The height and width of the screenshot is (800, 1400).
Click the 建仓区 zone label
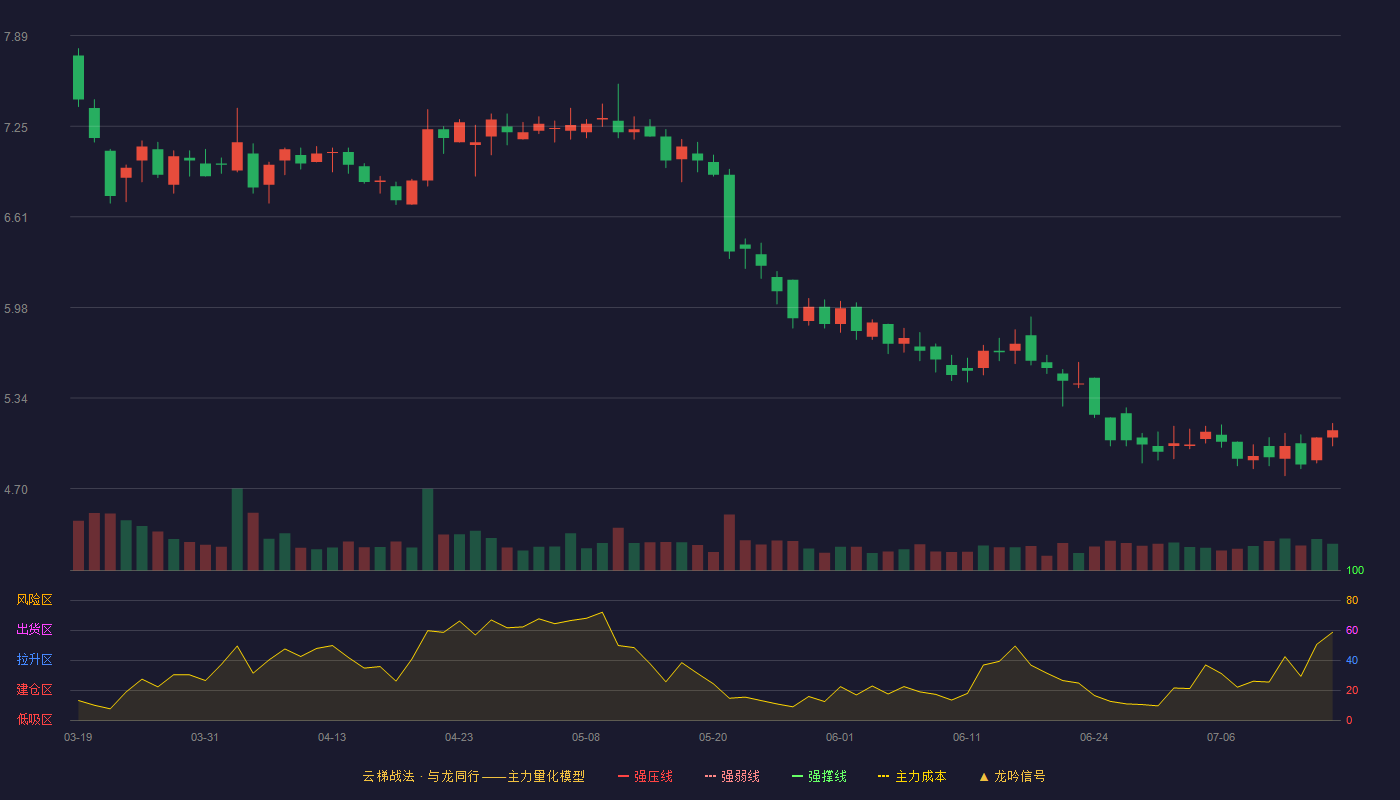(x=34, y=690)
